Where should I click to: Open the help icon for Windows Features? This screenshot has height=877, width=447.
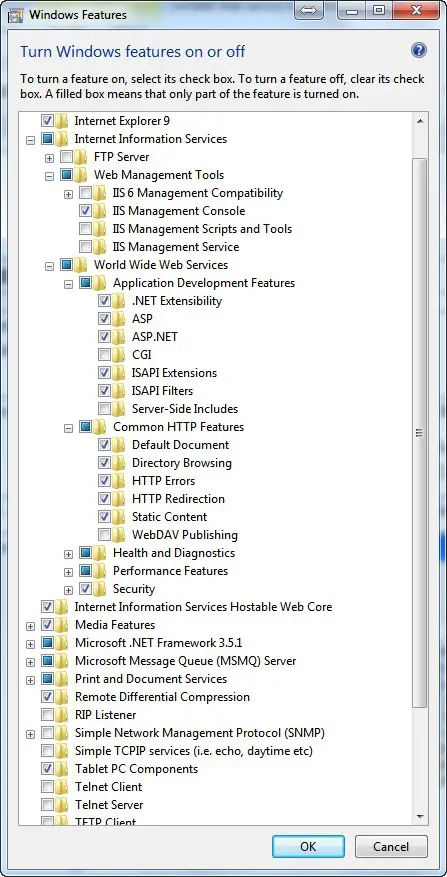tap(419, 51)
